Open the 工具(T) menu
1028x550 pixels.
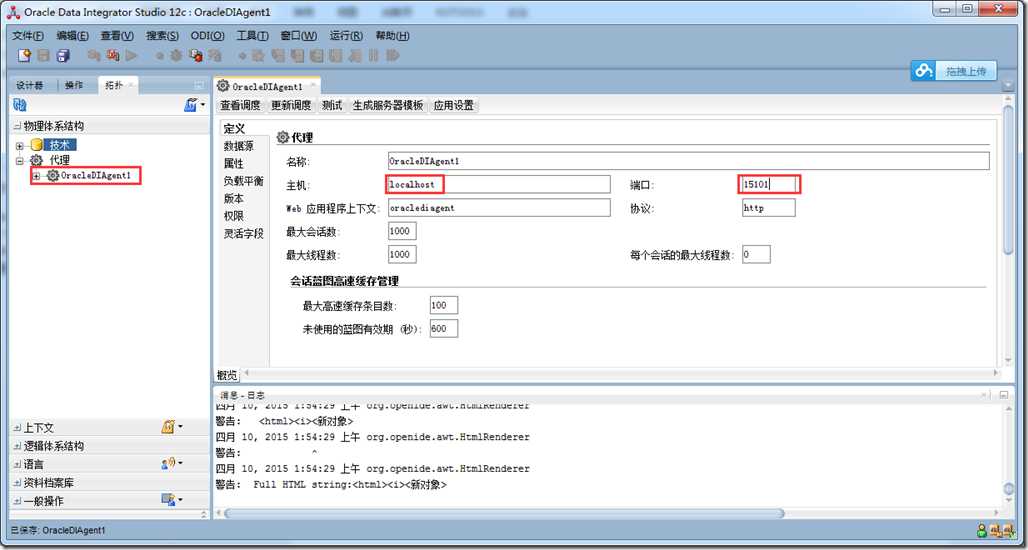pyautogui.click(x=252, y=36)
